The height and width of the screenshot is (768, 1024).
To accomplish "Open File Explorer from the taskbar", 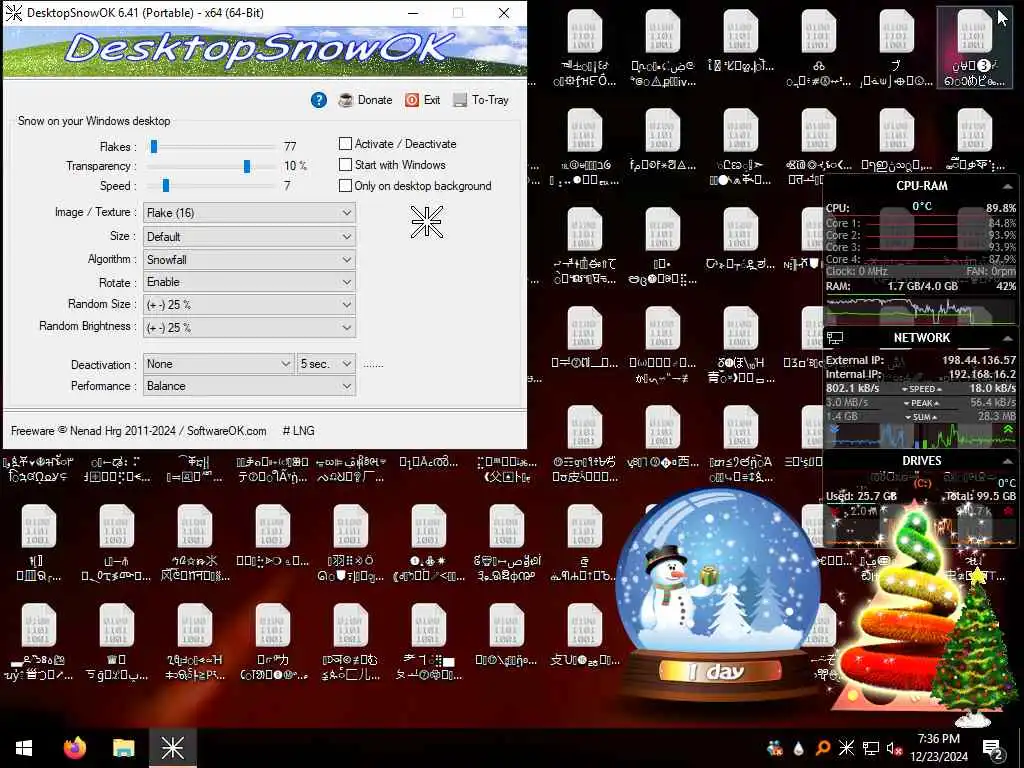I will point(123,748).
